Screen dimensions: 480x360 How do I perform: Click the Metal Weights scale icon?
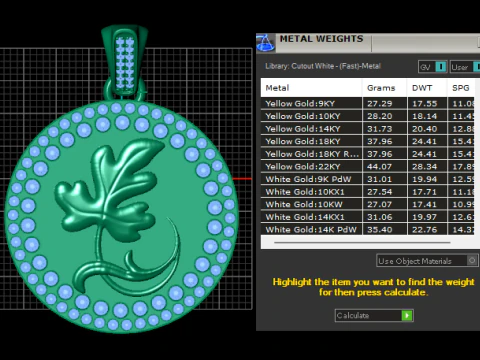[x=266, y=43]
